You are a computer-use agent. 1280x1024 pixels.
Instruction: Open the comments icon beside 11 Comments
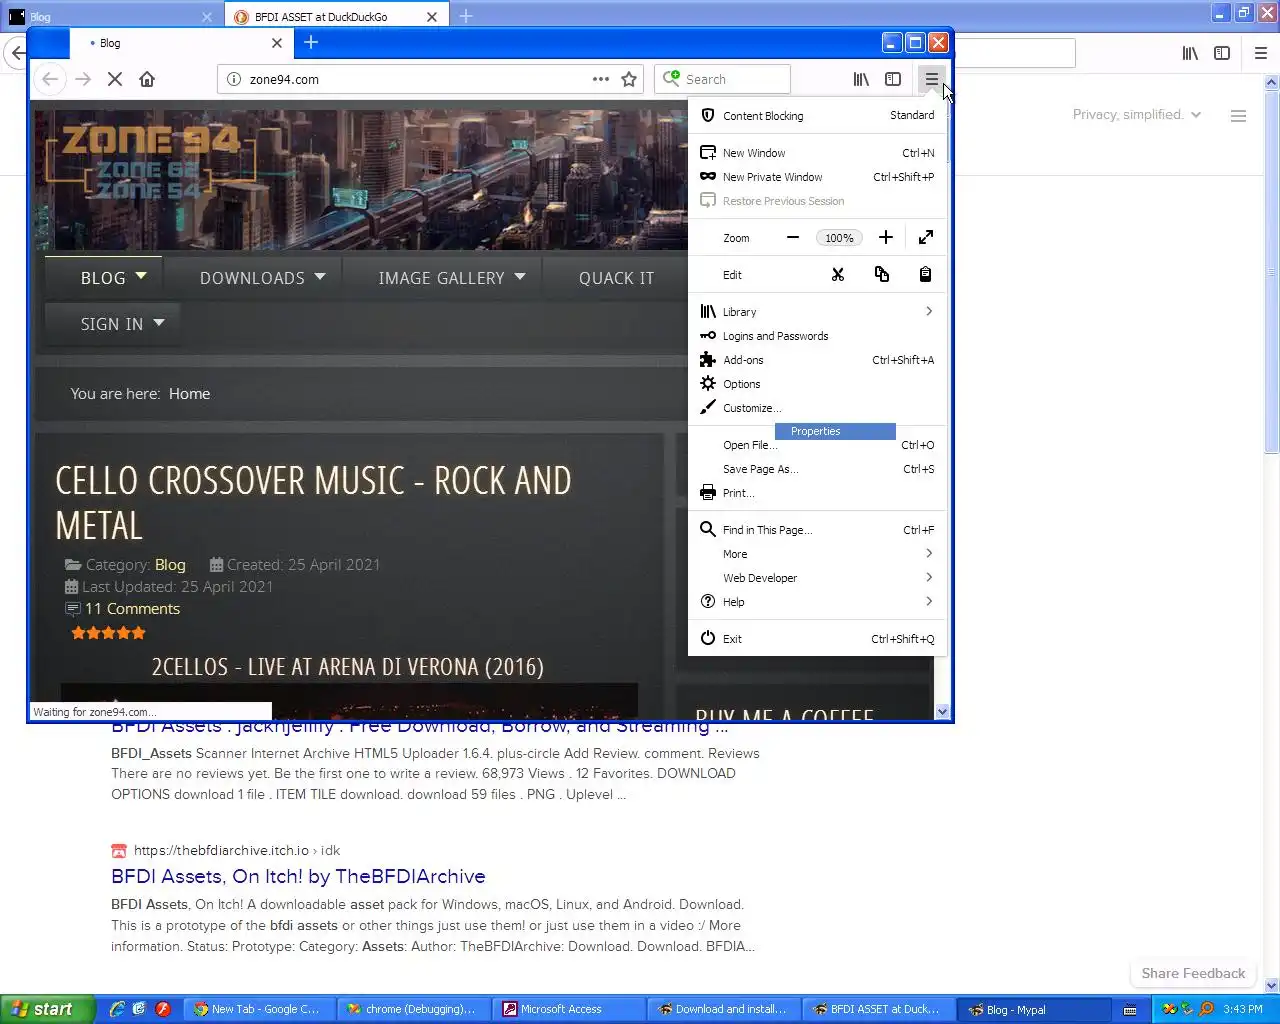click(x=72, y=609)
